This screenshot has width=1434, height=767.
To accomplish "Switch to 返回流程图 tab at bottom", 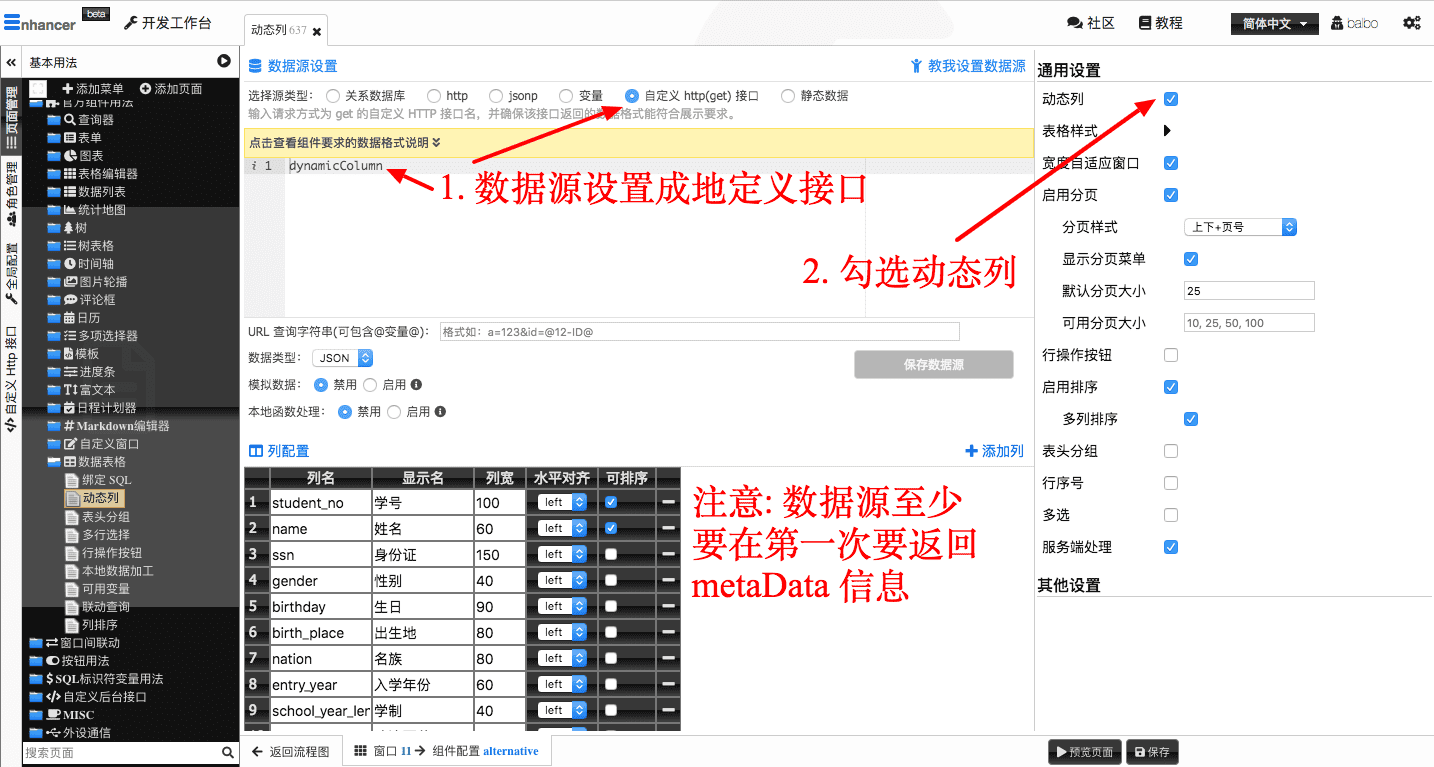I will pos(291,751).
